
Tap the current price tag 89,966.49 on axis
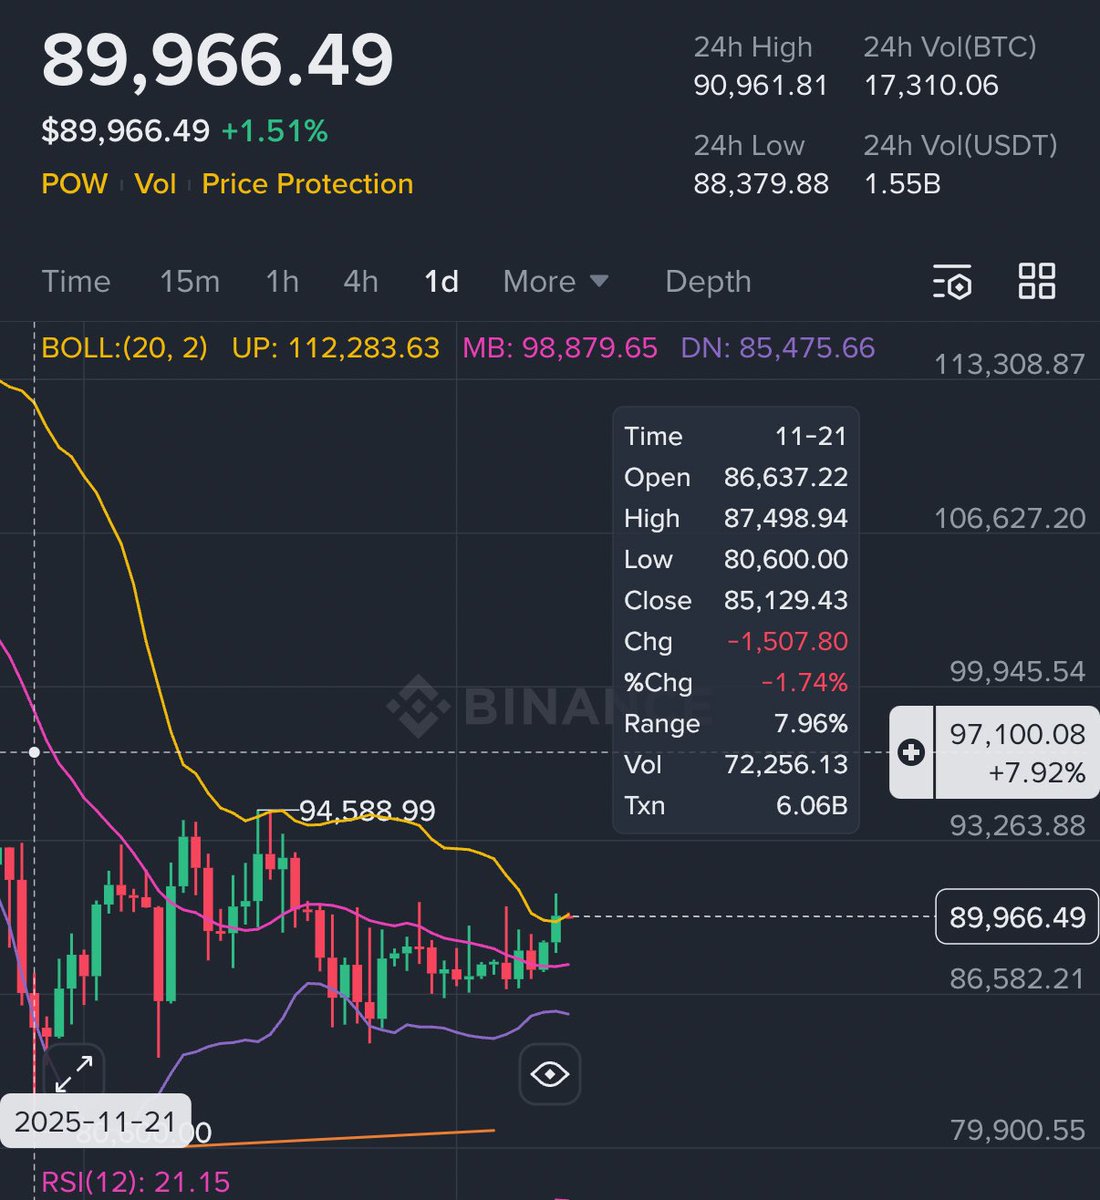tap(1017, 917)
